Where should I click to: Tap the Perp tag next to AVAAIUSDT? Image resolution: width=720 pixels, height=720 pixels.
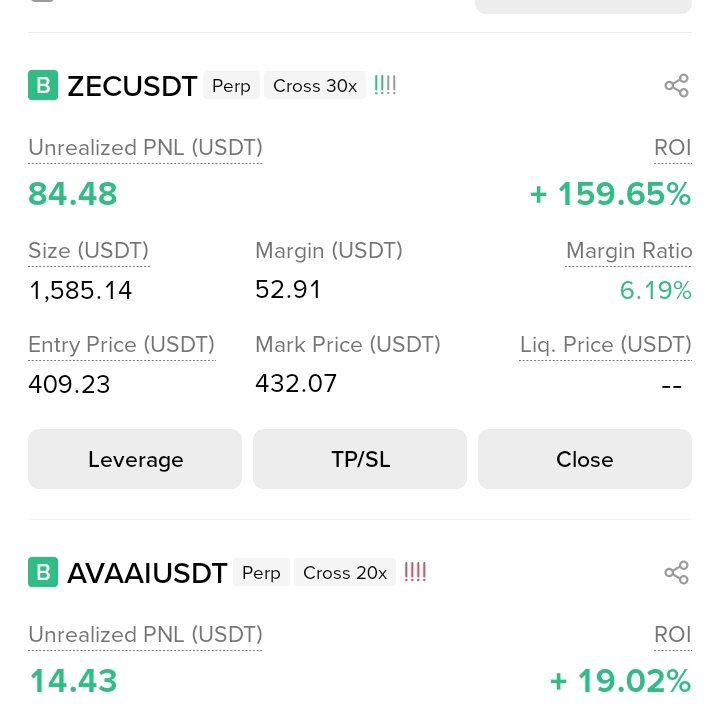tap(261, 572)
